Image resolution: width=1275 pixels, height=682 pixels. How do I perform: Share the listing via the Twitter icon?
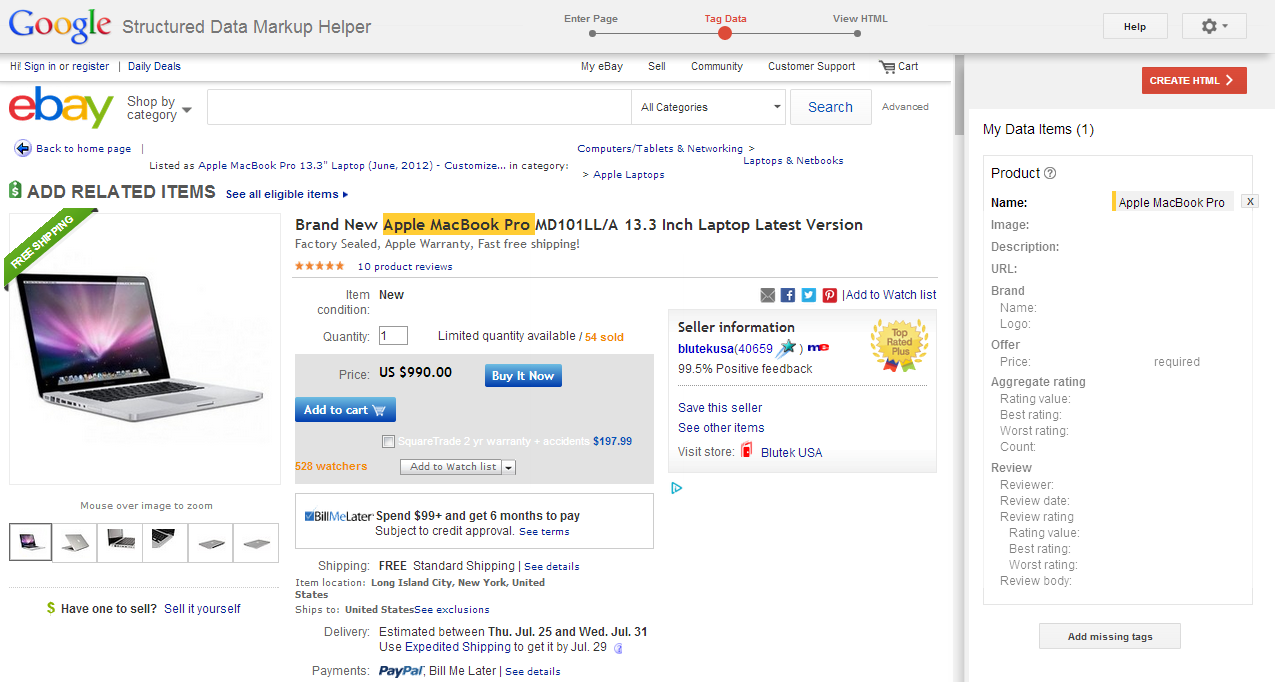(x=809, y=295)
